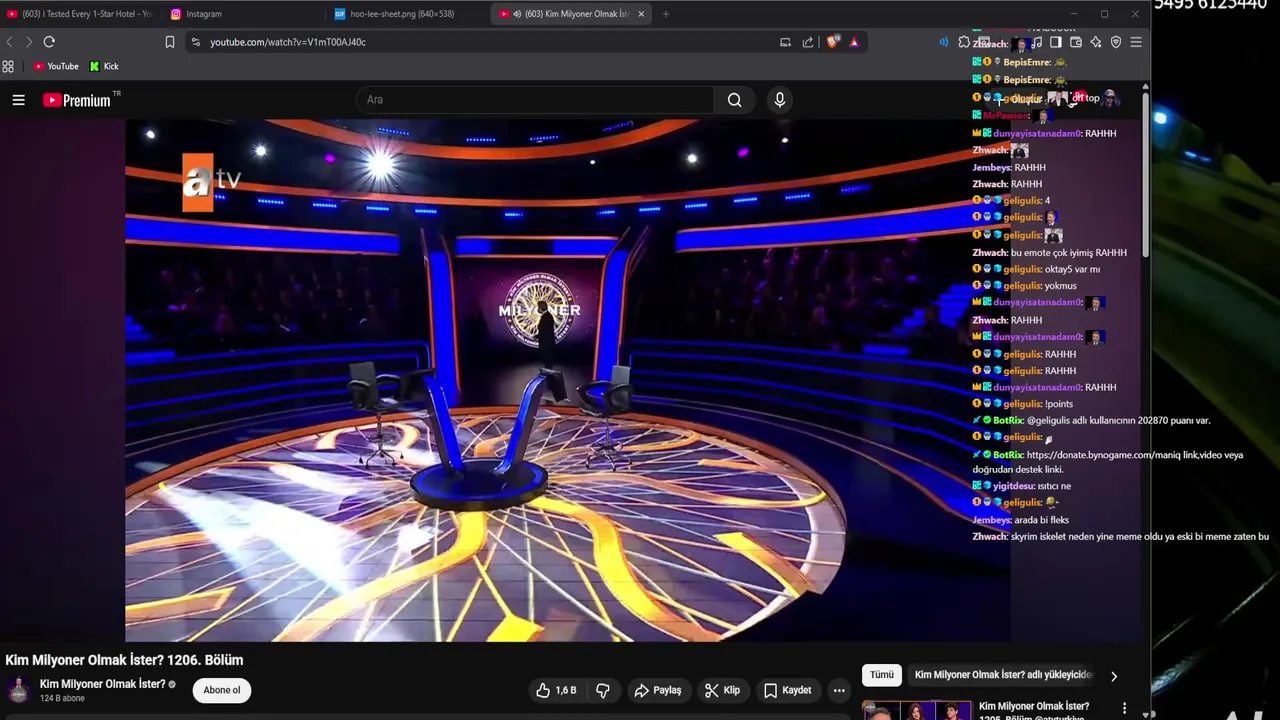Screen dimensions: 1280x720
Task: Open the YouTube bookmark in bookmarks bar
Action: click(56, 66)
